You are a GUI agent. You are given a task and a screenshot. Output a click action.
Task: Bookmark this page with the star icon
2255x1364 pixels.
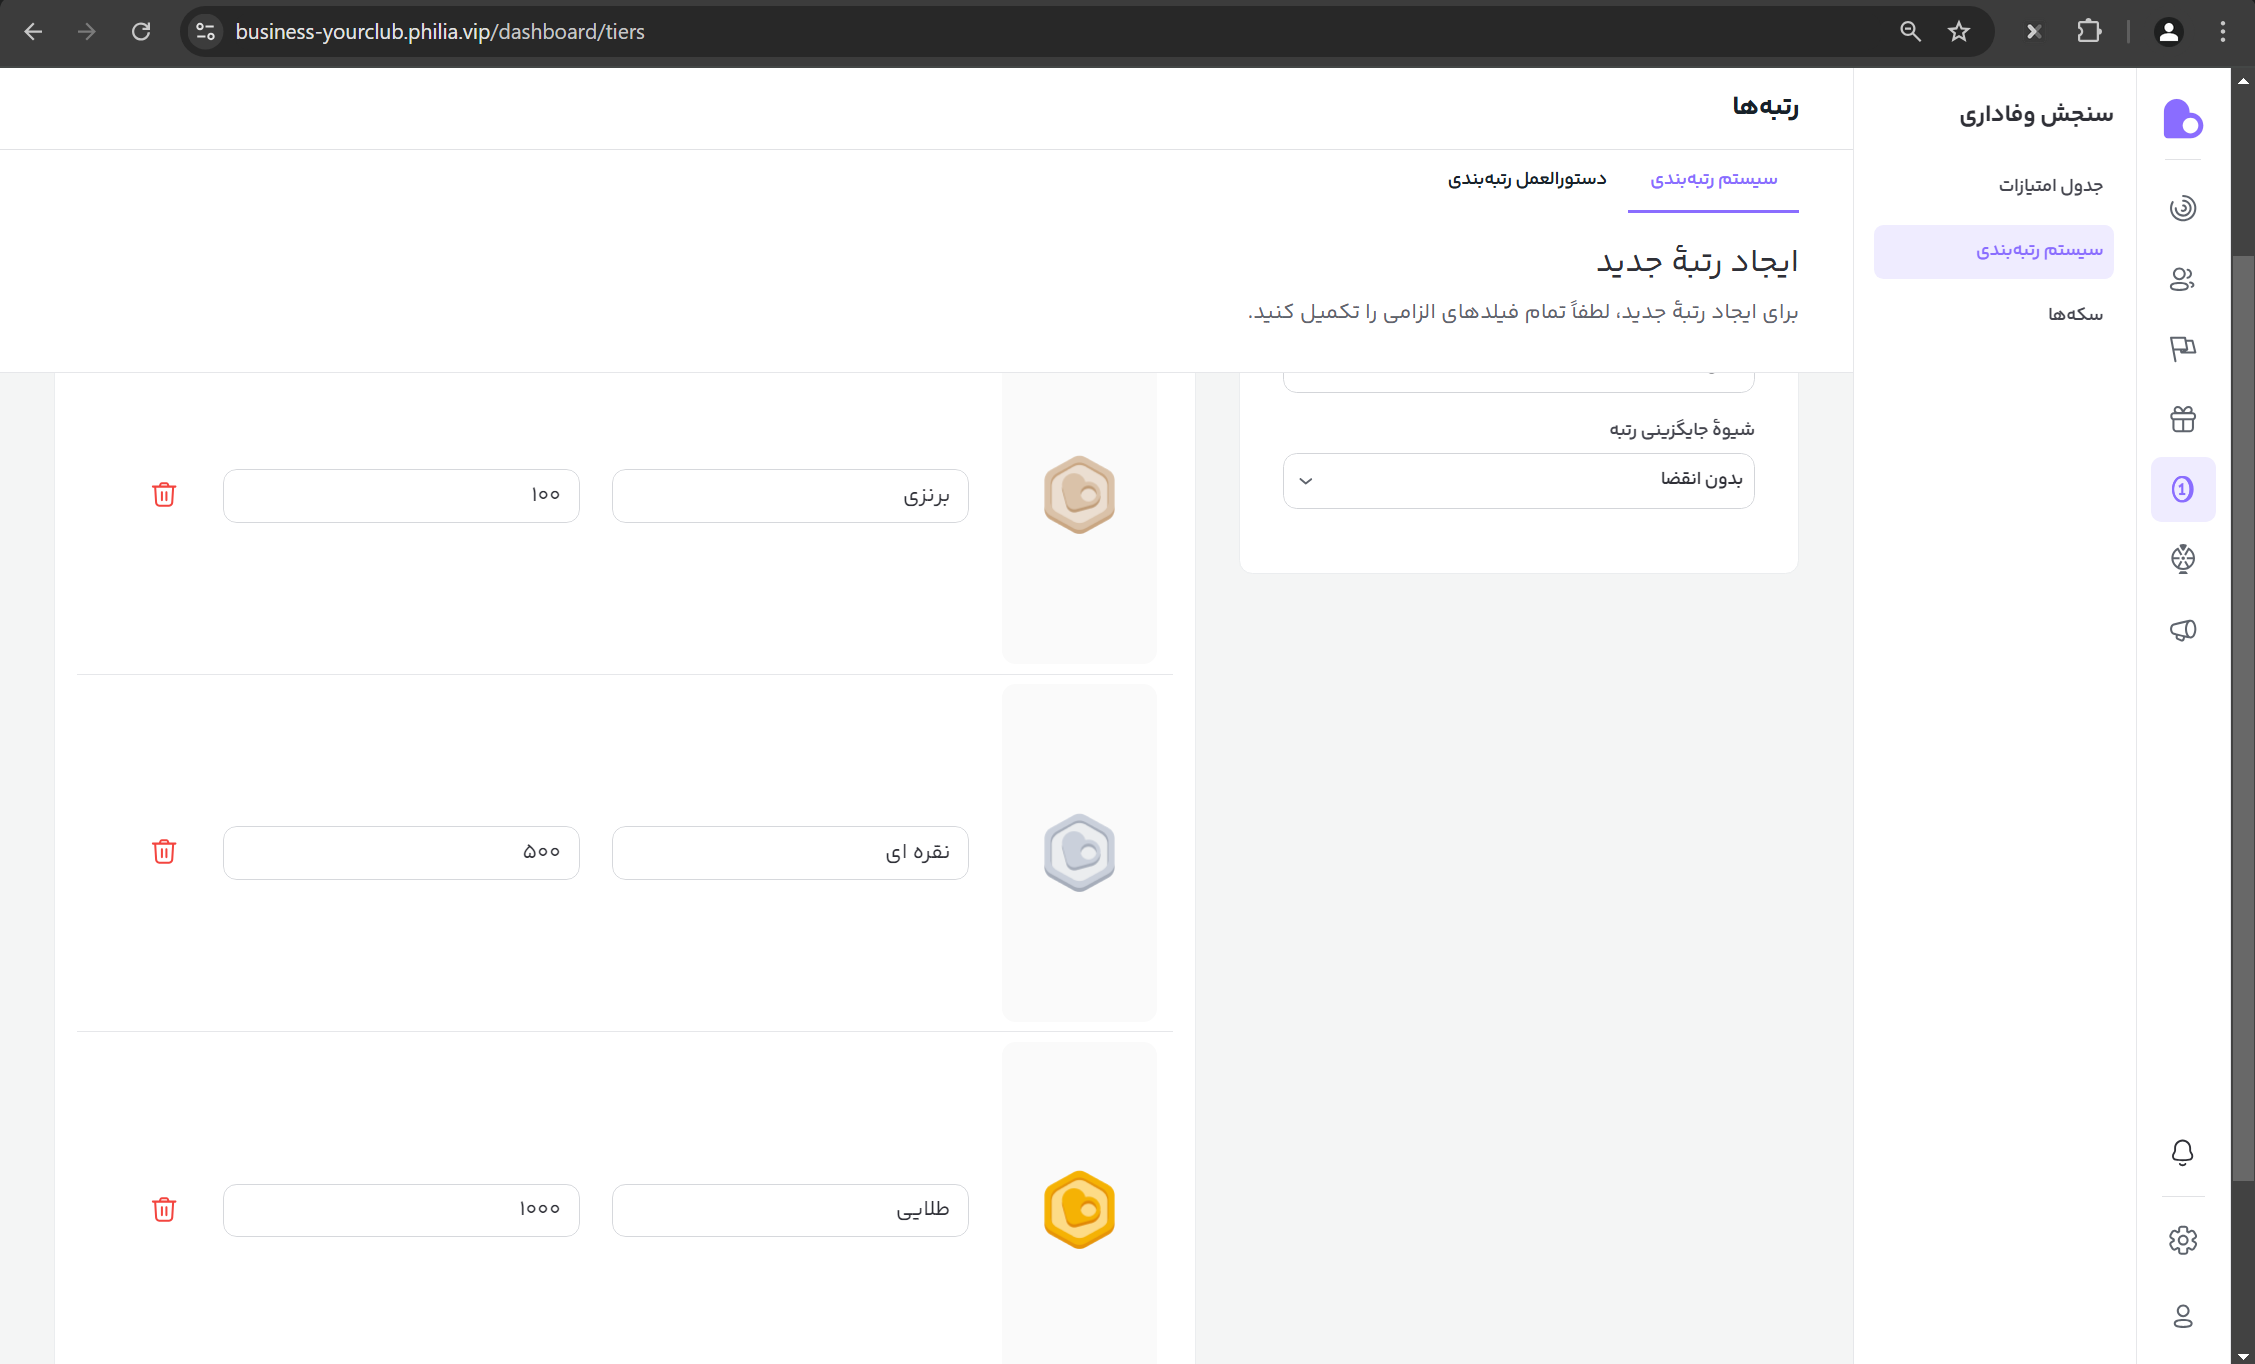[1959, 32]
